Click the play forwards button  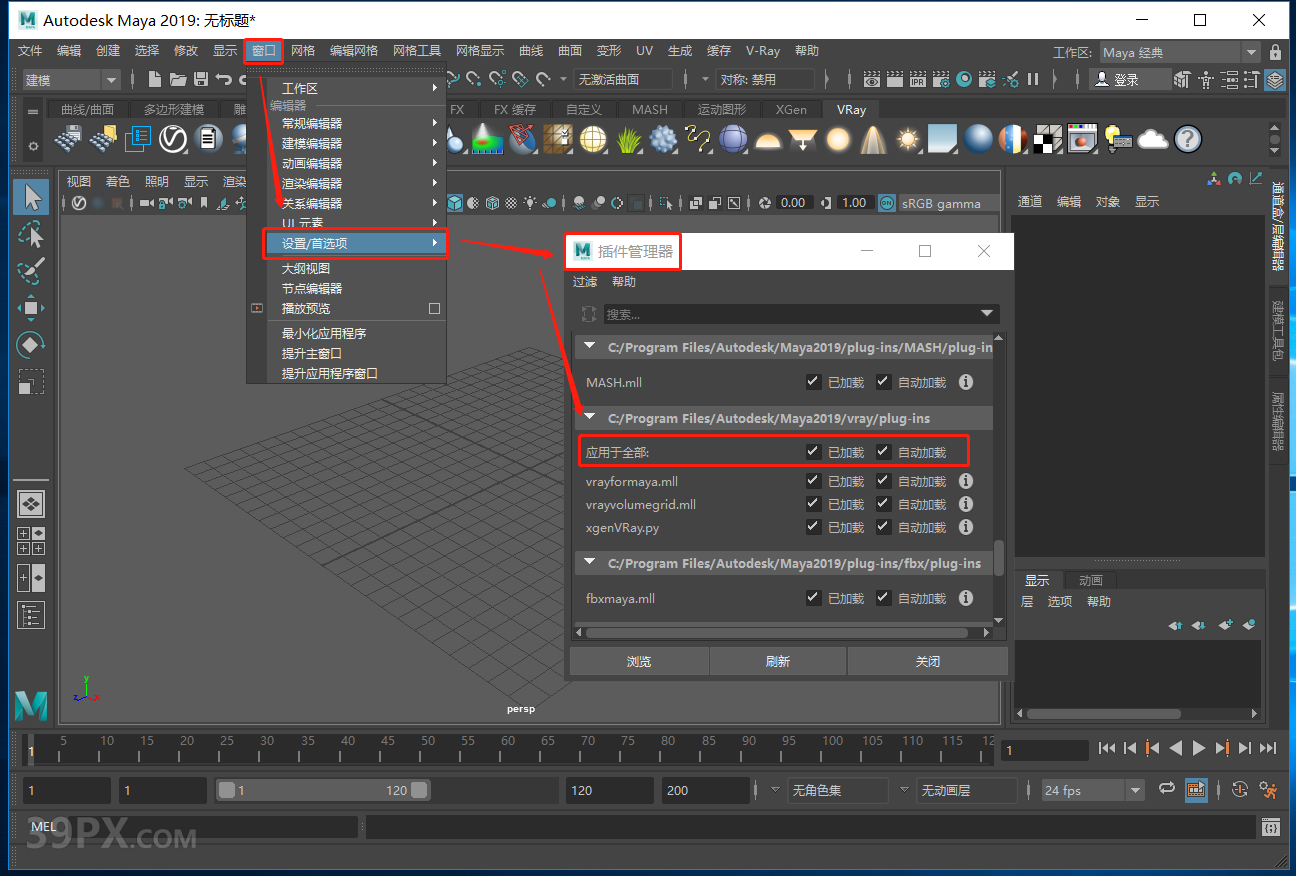[1199, 748]
